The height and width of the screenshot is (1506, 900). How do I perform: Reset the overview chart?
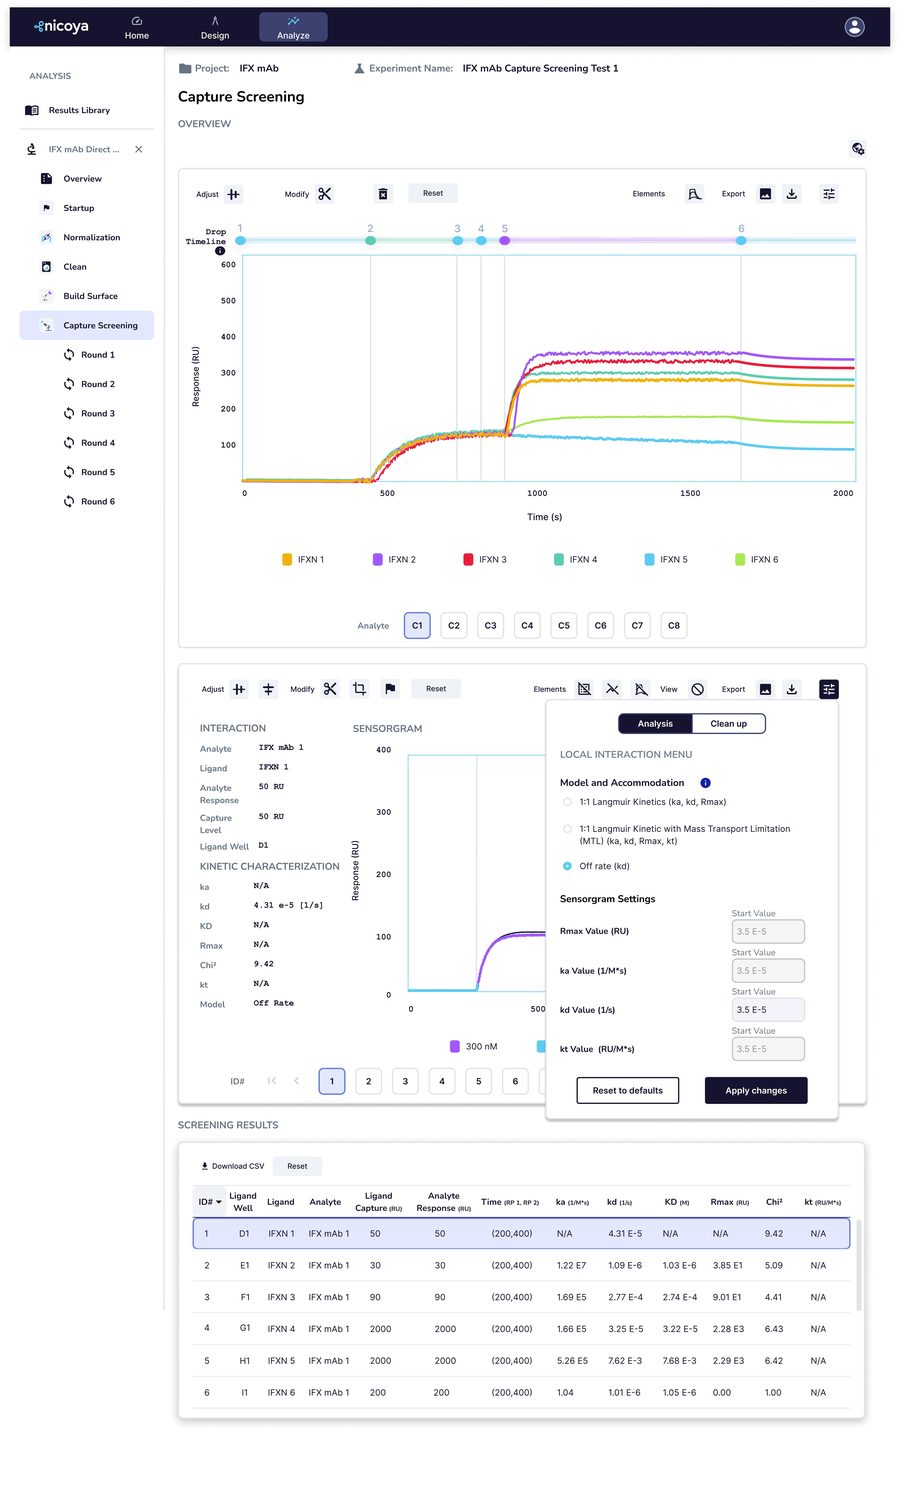tap(433, 193)
